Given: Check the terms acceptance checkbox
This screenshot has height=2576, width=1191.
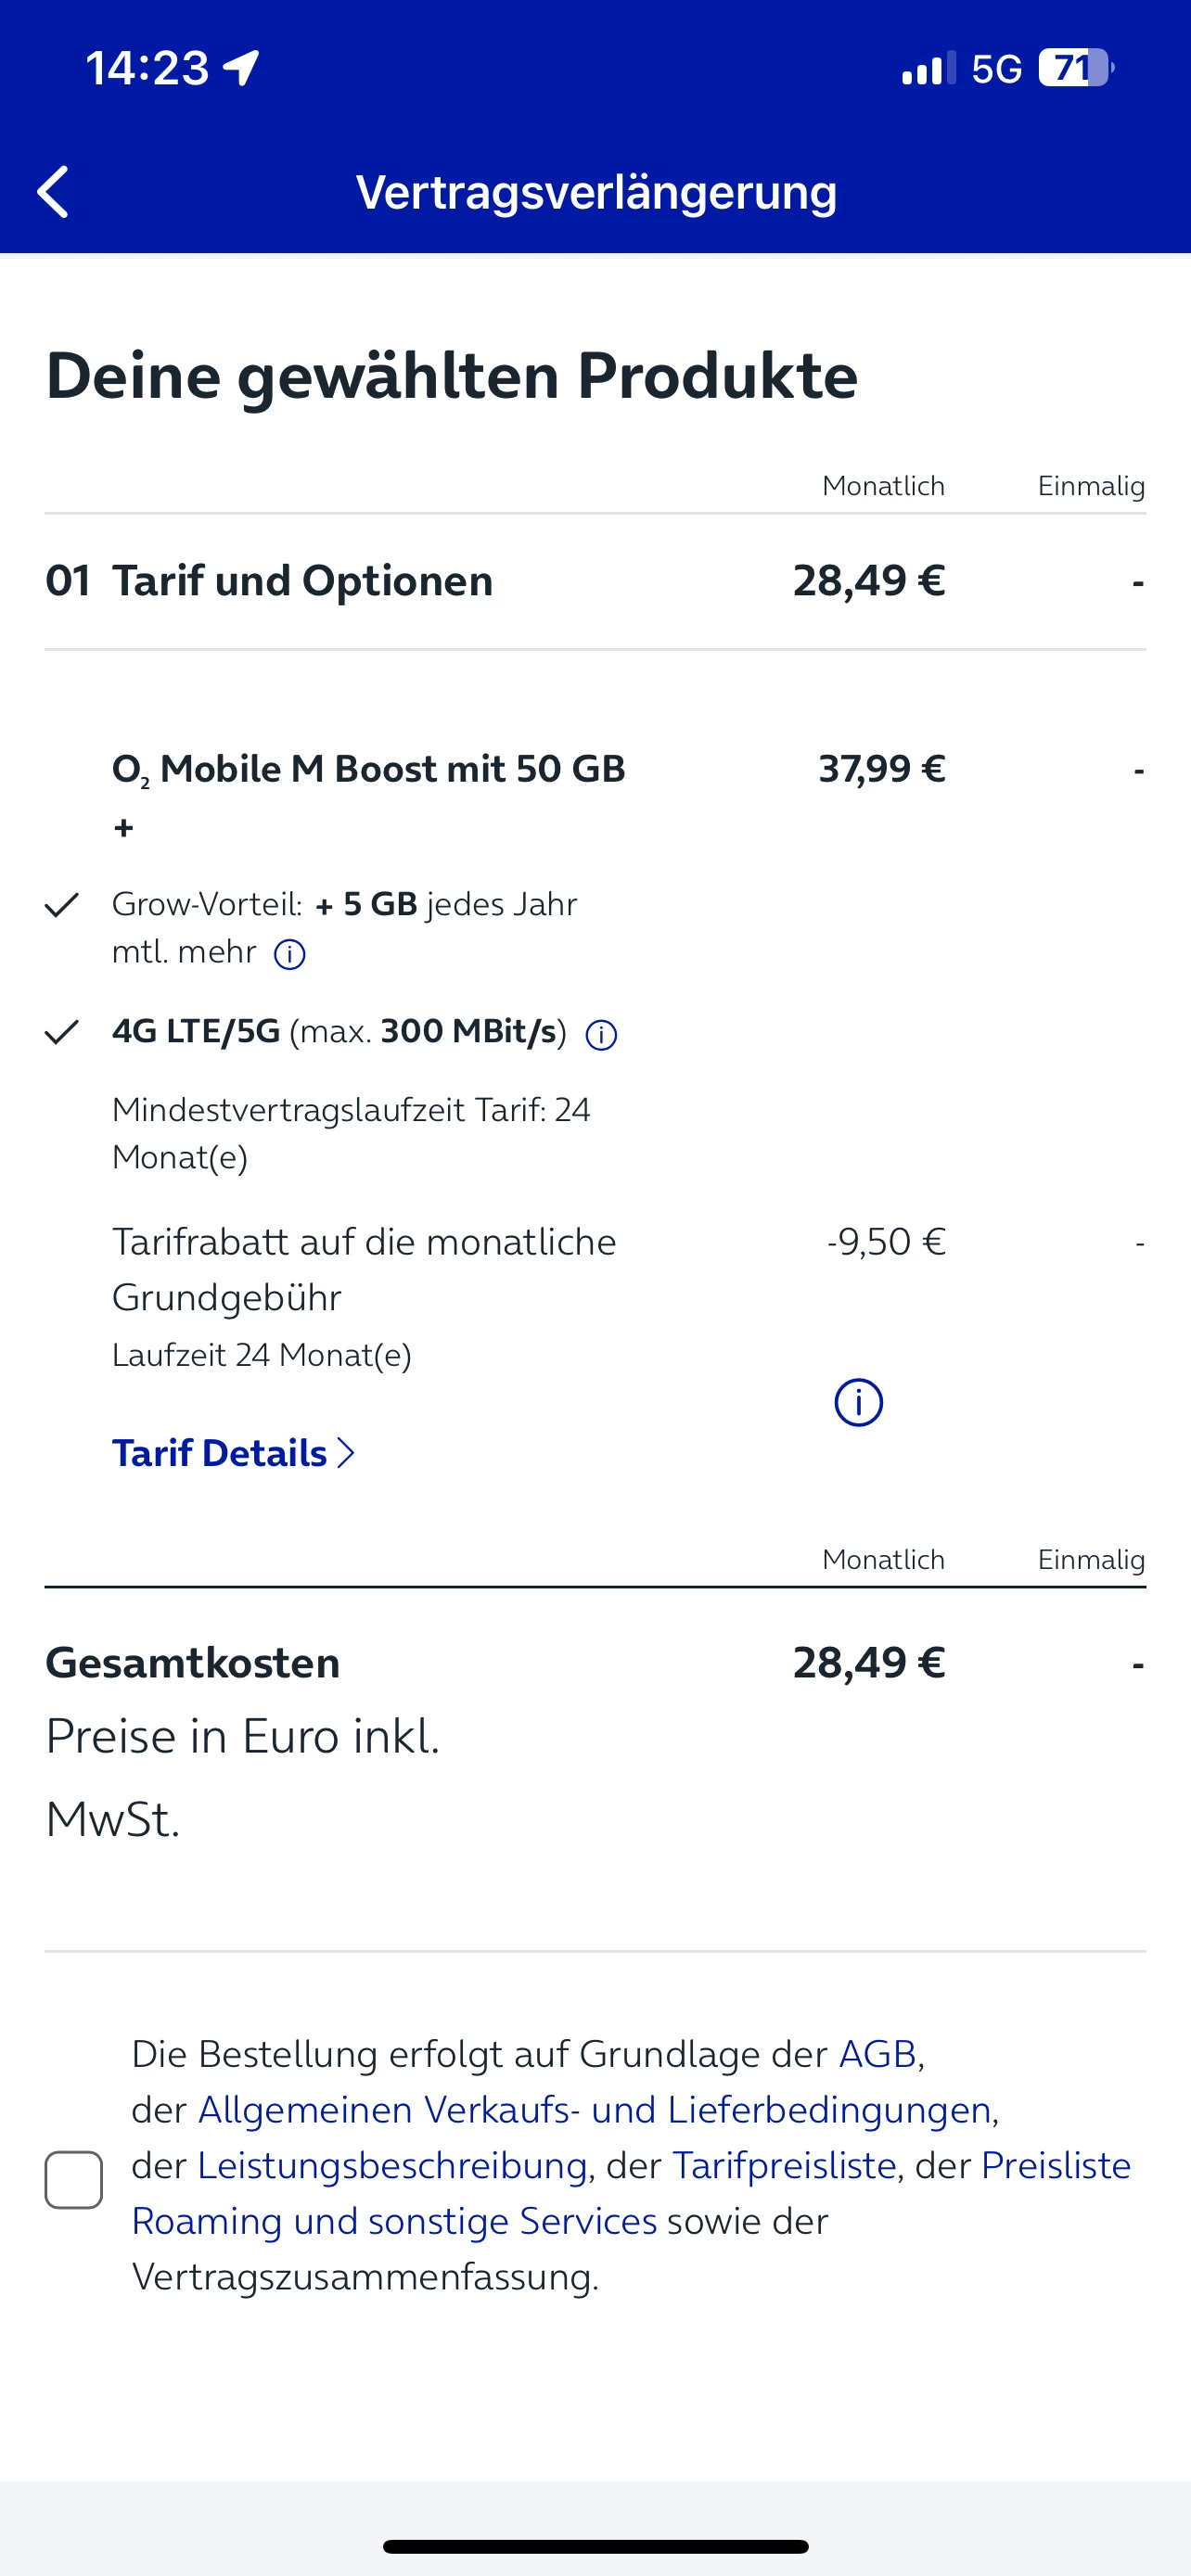Looking at the screenshot, I should pyautogui.click(x=74, y=2179).
